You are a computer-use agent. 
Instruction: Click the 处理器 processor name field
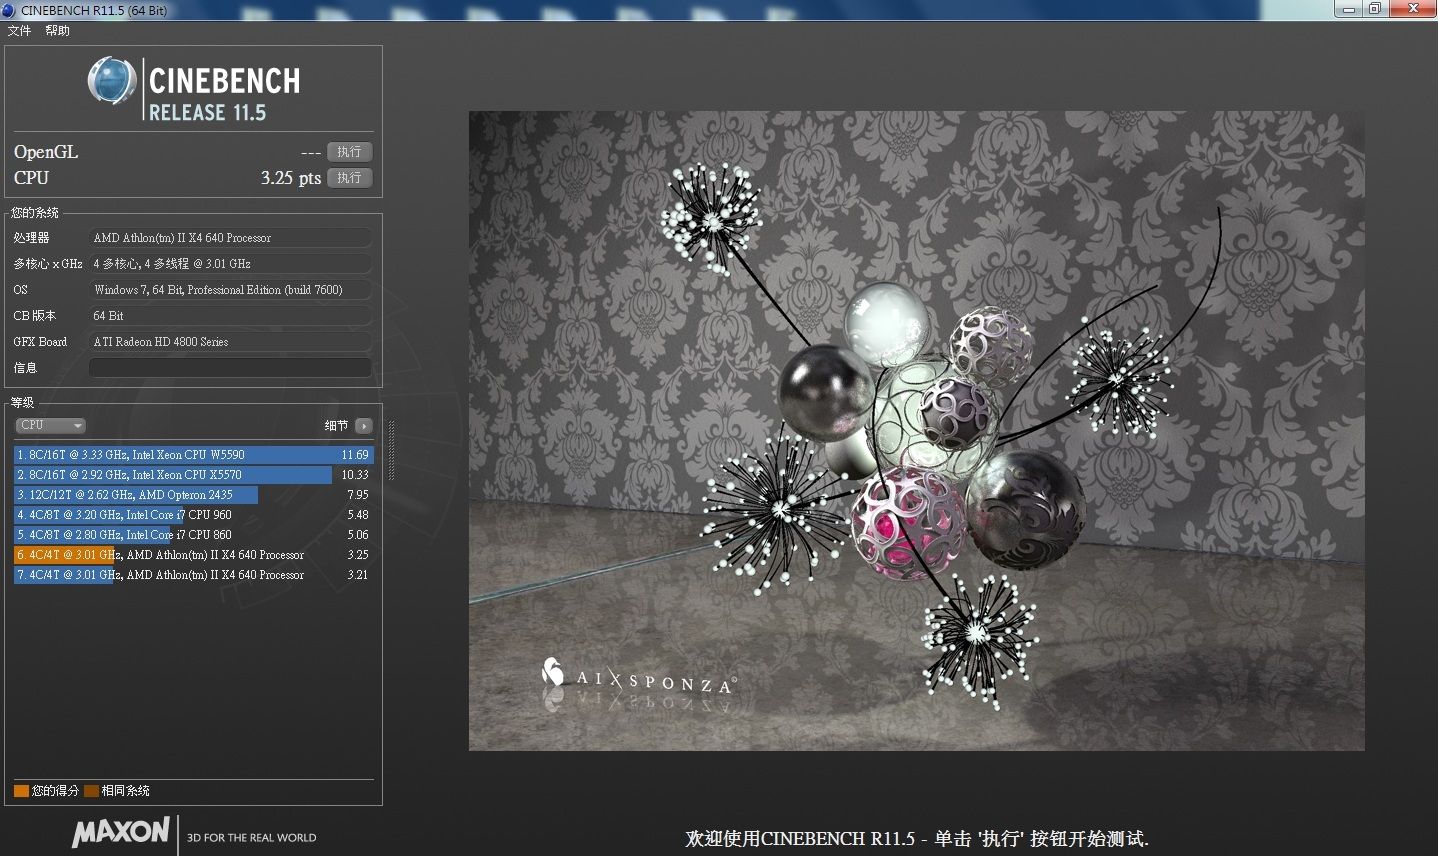point(230,238)
